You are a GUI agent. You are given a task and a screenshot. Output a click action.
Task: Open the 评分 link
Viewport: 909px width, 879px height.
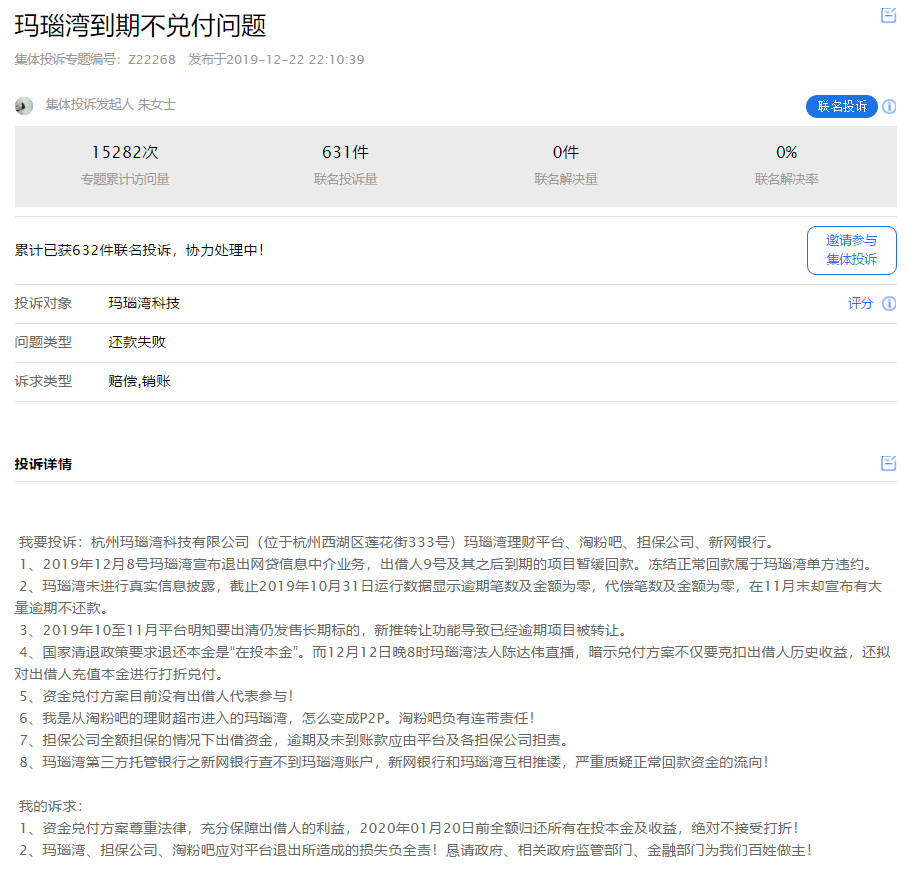pyautogui.click(x=860, y=303)
